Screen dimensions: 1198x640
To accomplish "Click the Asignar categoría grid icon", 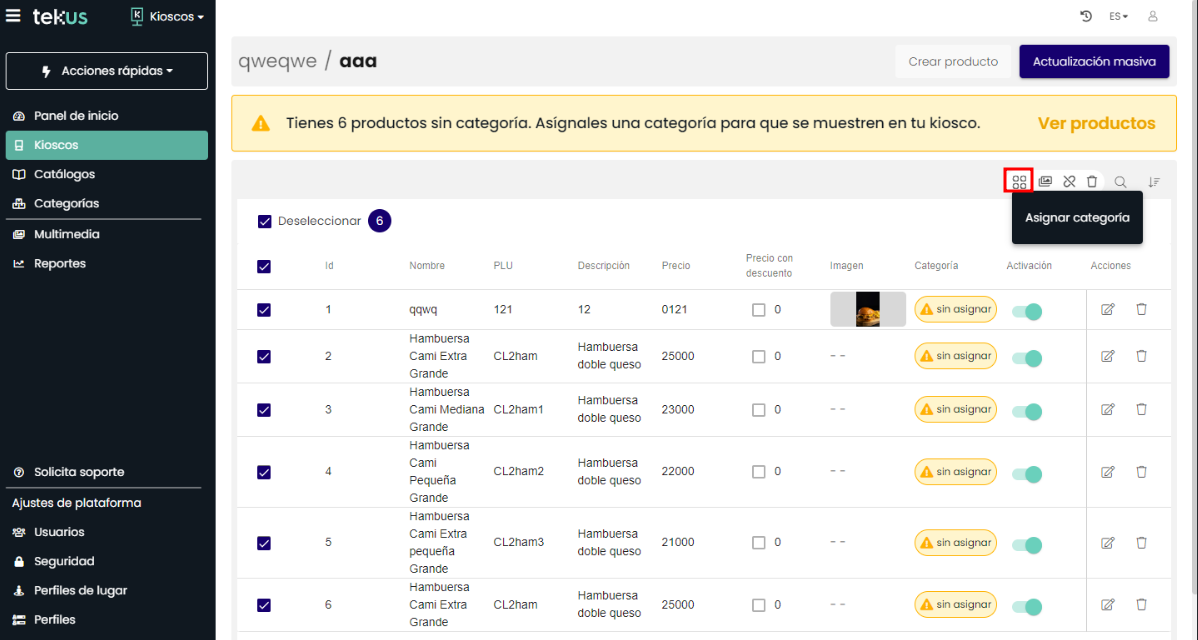I will tap(1018, 182).
